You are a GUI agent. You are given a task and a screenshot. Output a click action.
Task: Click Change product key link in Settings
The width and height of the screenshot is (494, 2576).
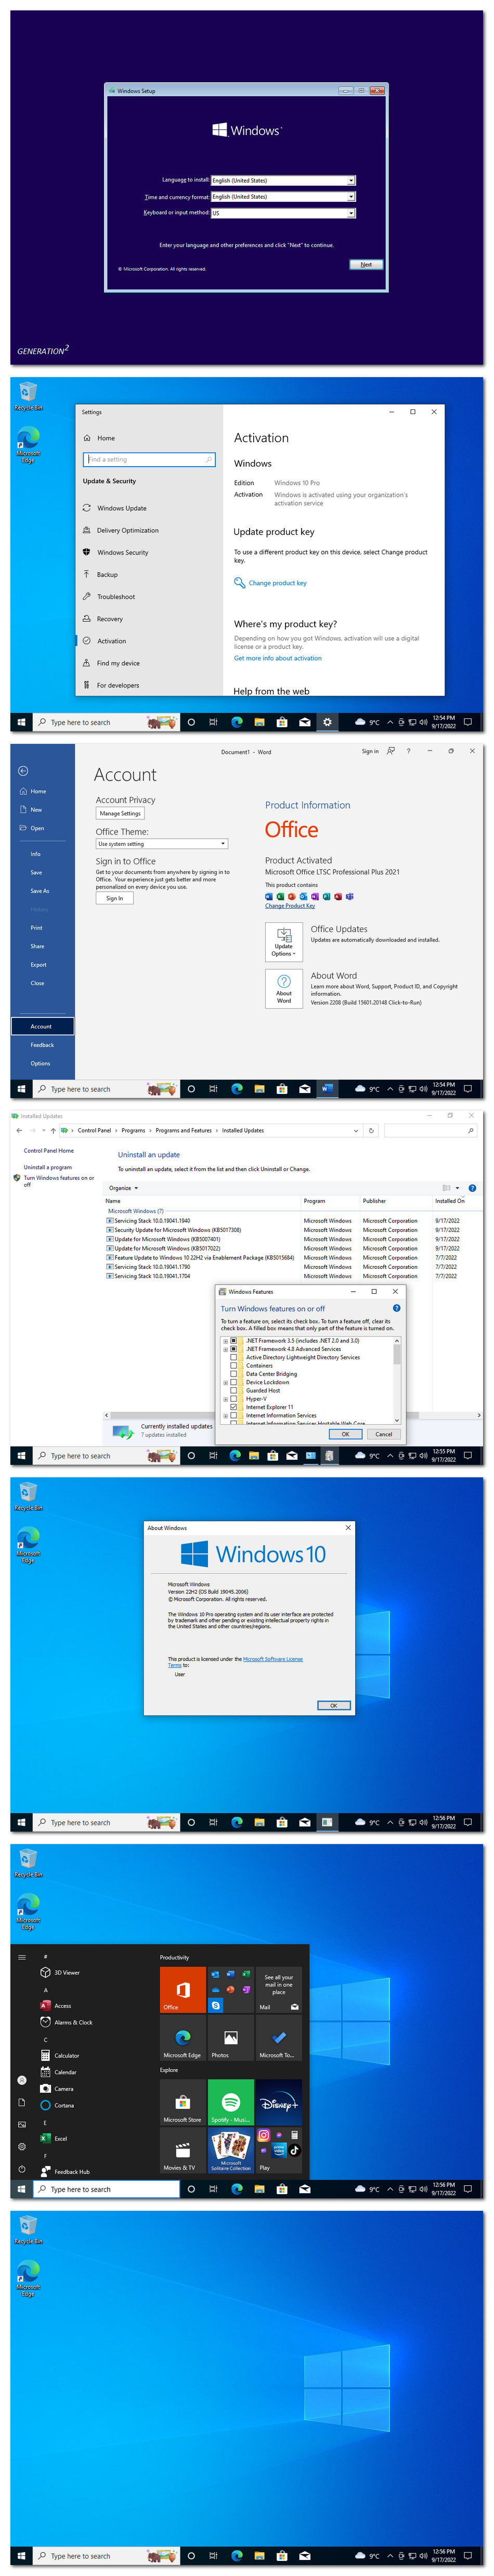277,583
